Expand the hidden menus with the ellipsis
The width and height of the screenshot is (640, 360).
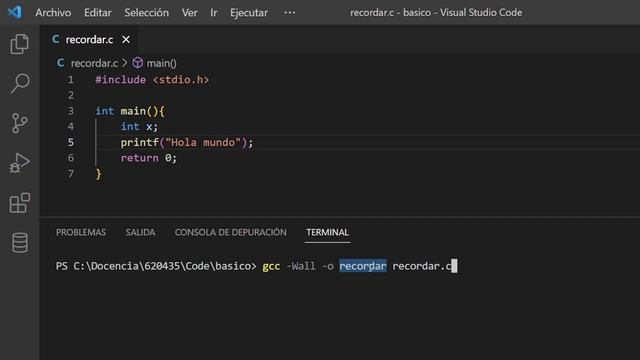tap(289, 13)
